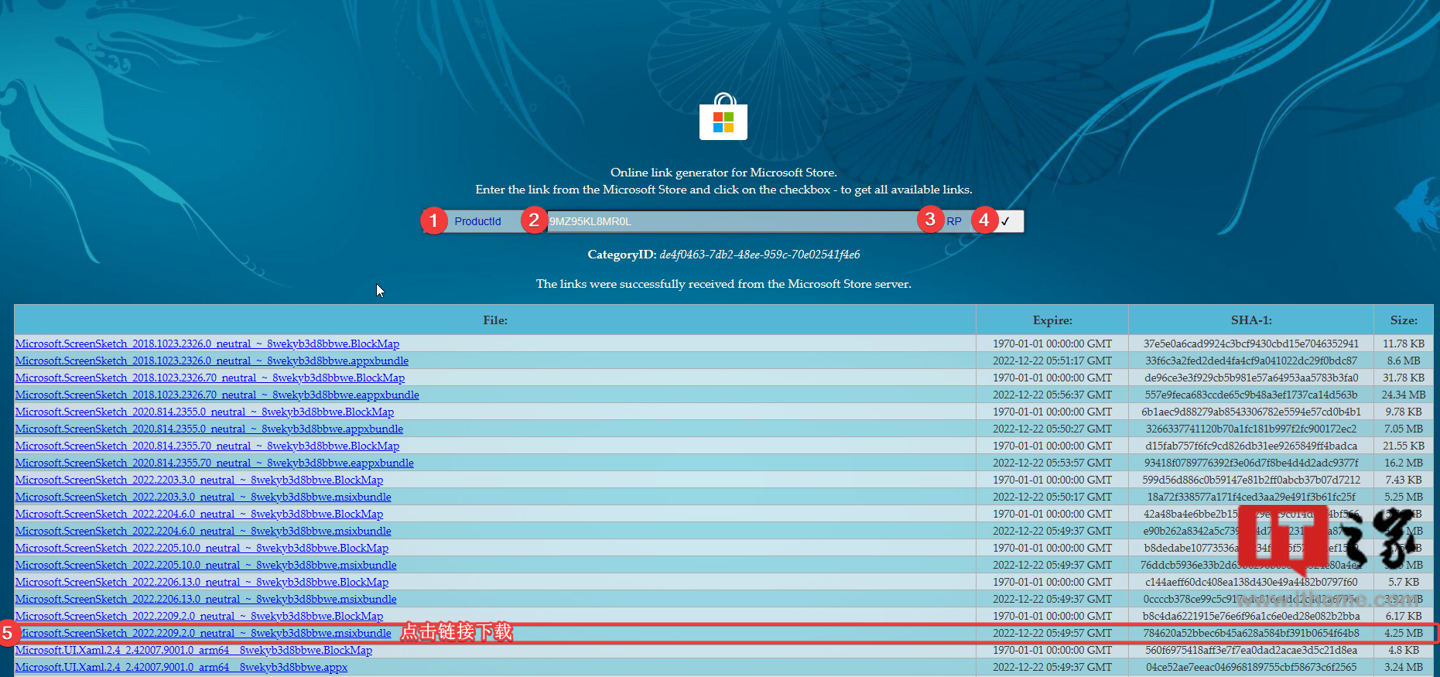Click expire time 2022-12-22 05:51:17 GMT
Image resolution: width=1440 pixels, height=677 pixels.
pyautogui.click(x=1052, y=361)
